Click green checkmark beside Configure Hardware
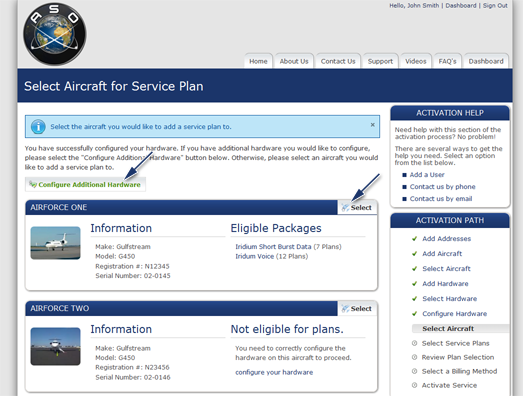Image resolution: width=523 pixels, height=396 pixels. (x=415, y=314)
